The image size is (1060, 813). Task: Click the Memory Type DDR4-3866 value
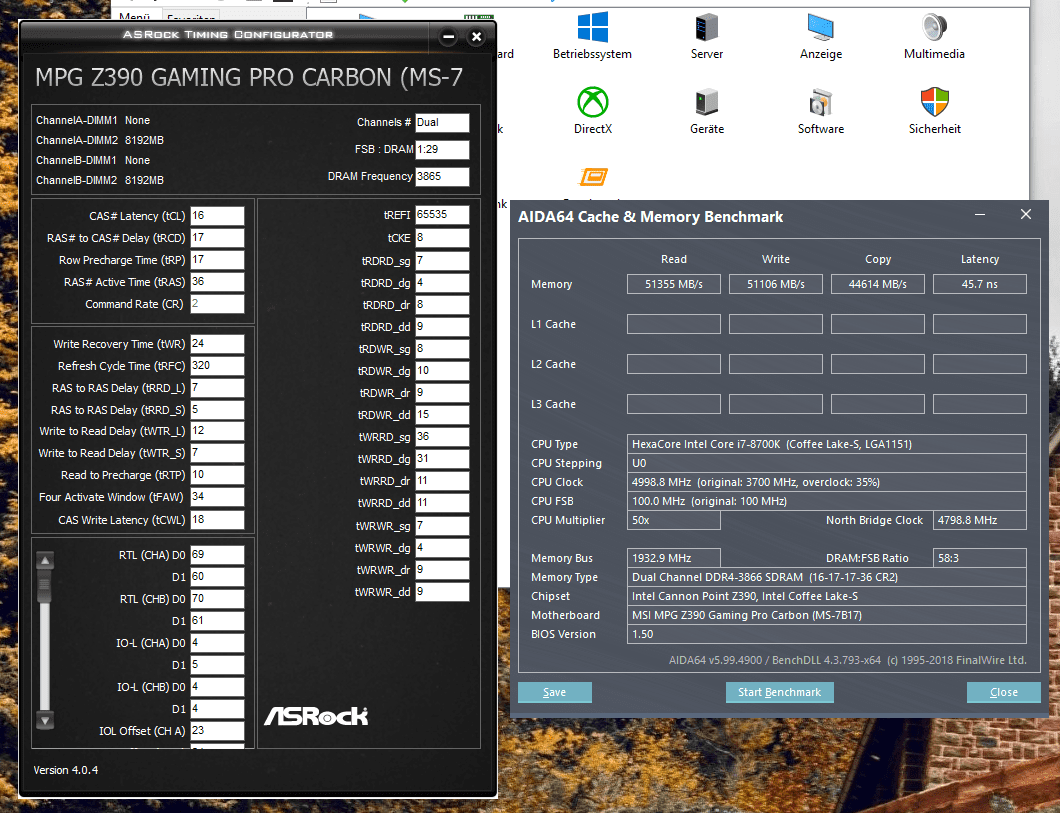click(827, 577)
